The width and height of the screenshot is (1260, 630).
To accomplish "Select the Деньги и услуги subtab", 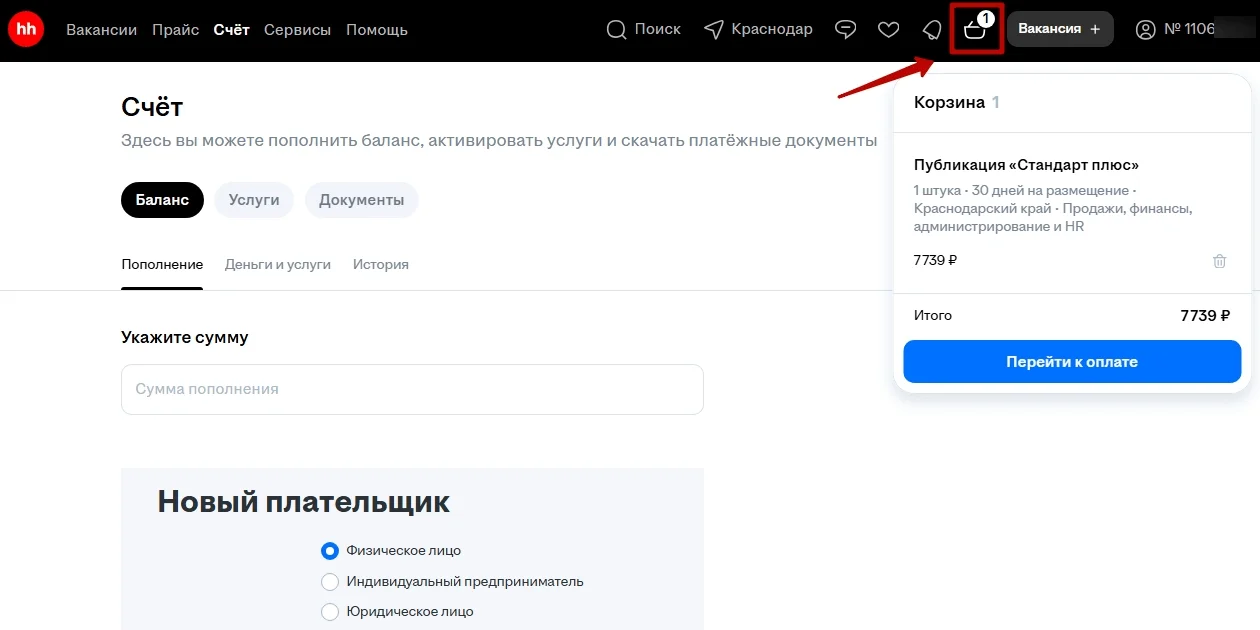I will [x=278, y=265].
